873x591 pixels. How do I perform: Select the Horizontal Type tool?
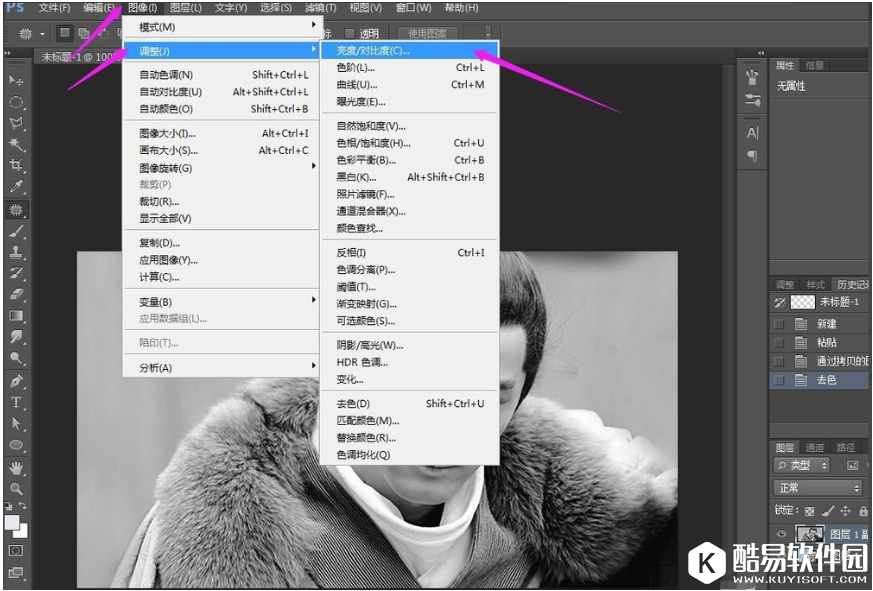point(17,402)
